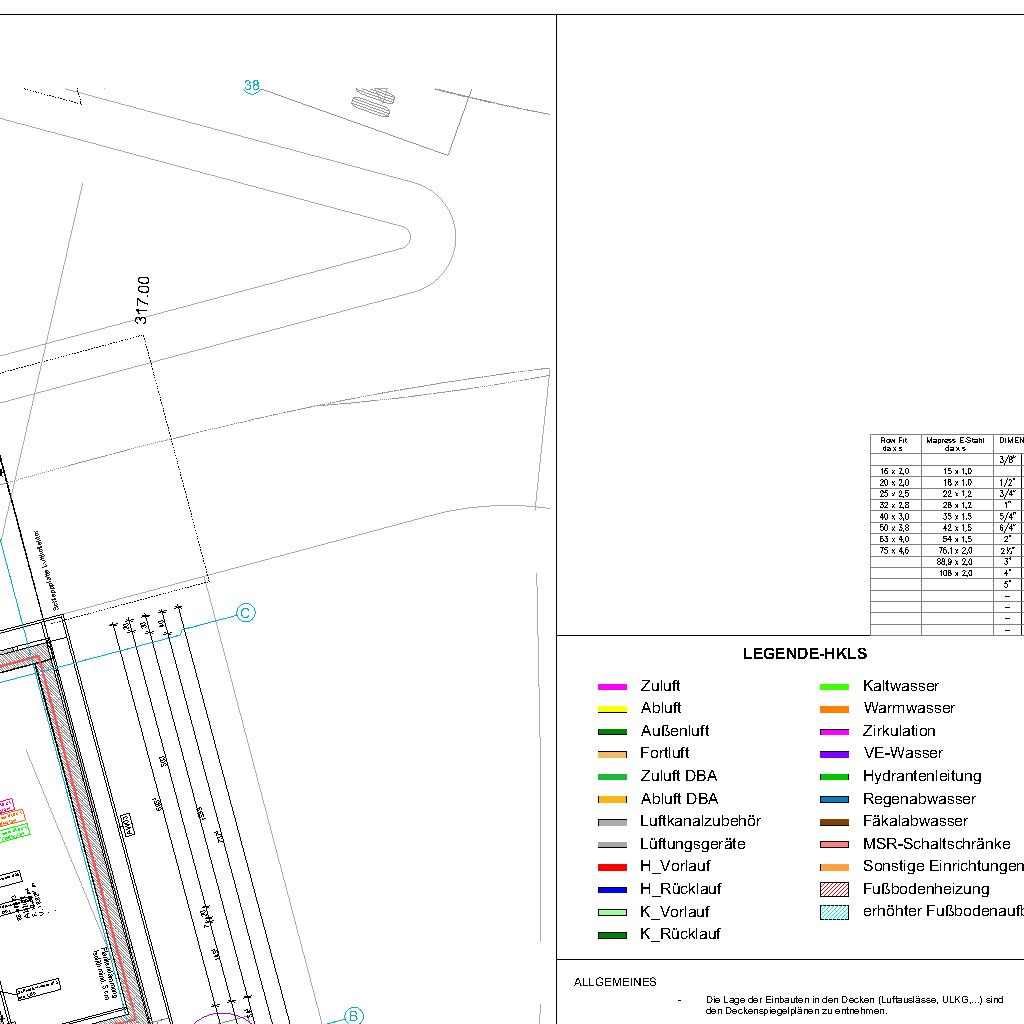Screen dimensions: 1024x1024
Task: Click grid axis marker C
Action: 246,613
